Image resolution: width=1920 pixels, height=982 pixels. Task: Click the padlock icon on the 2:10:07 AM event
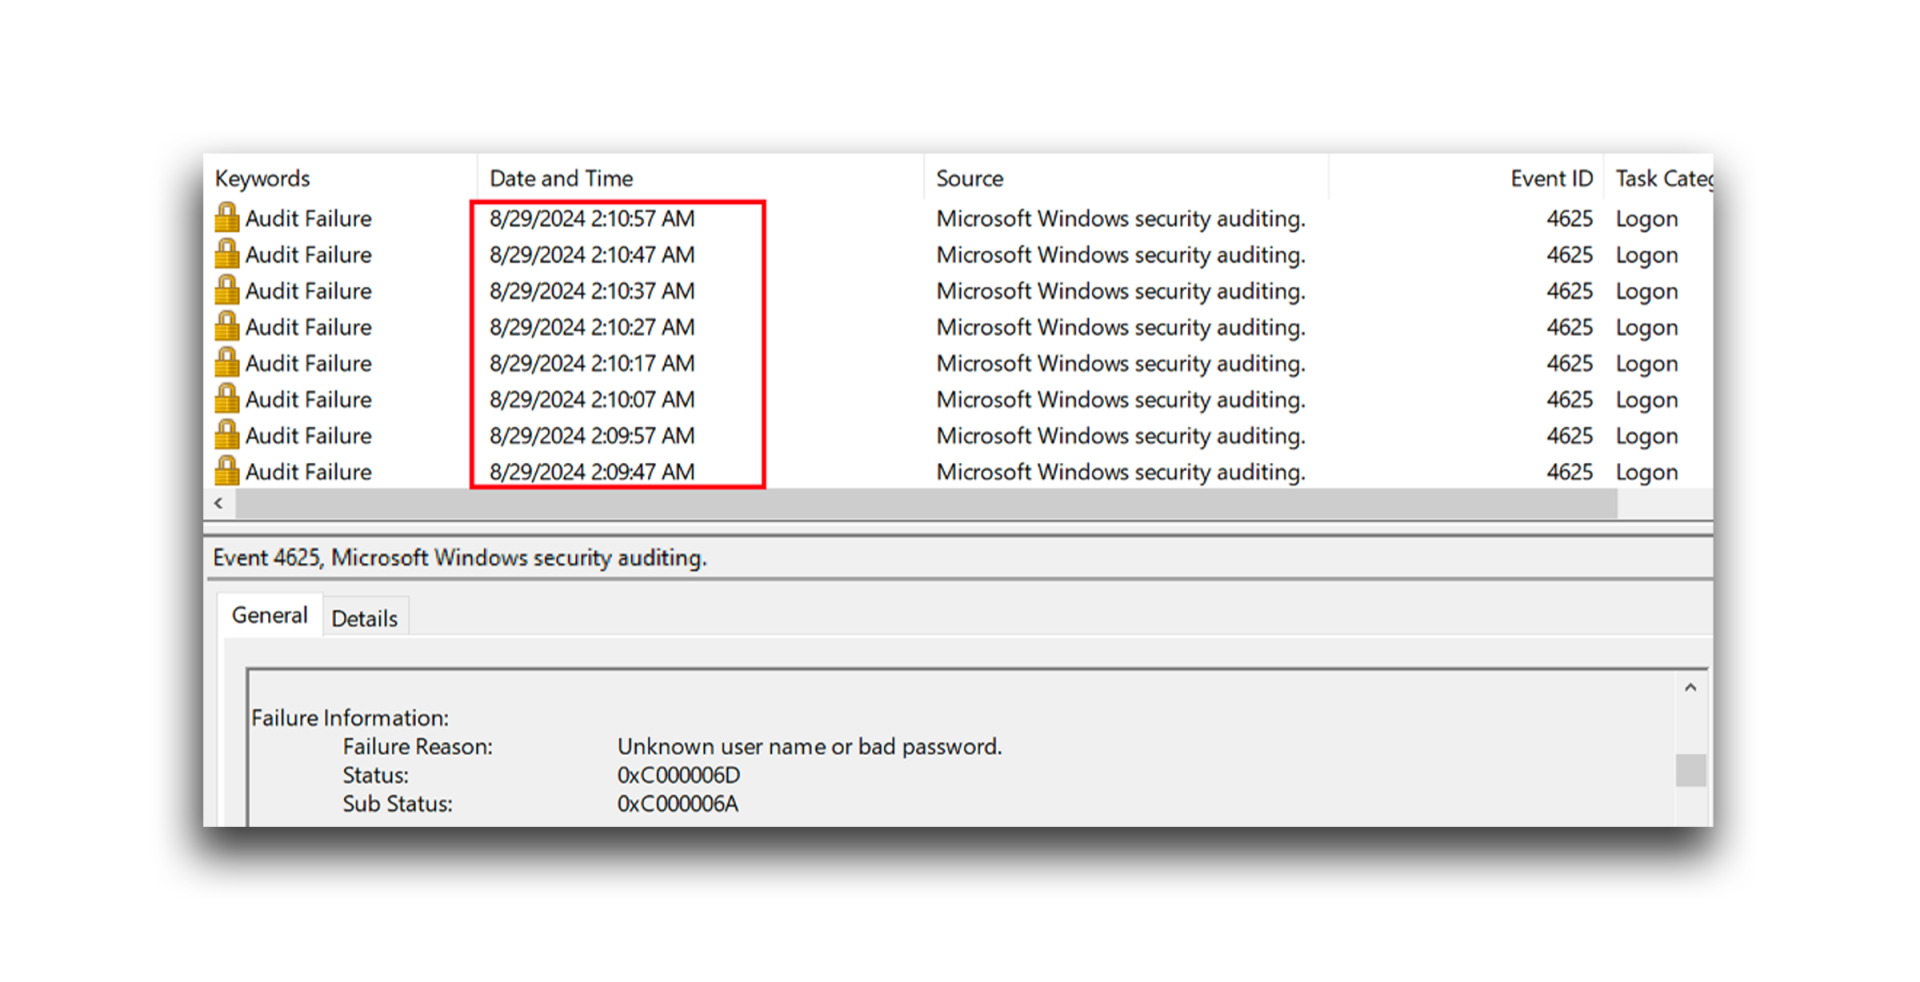[x=228, y=399]
